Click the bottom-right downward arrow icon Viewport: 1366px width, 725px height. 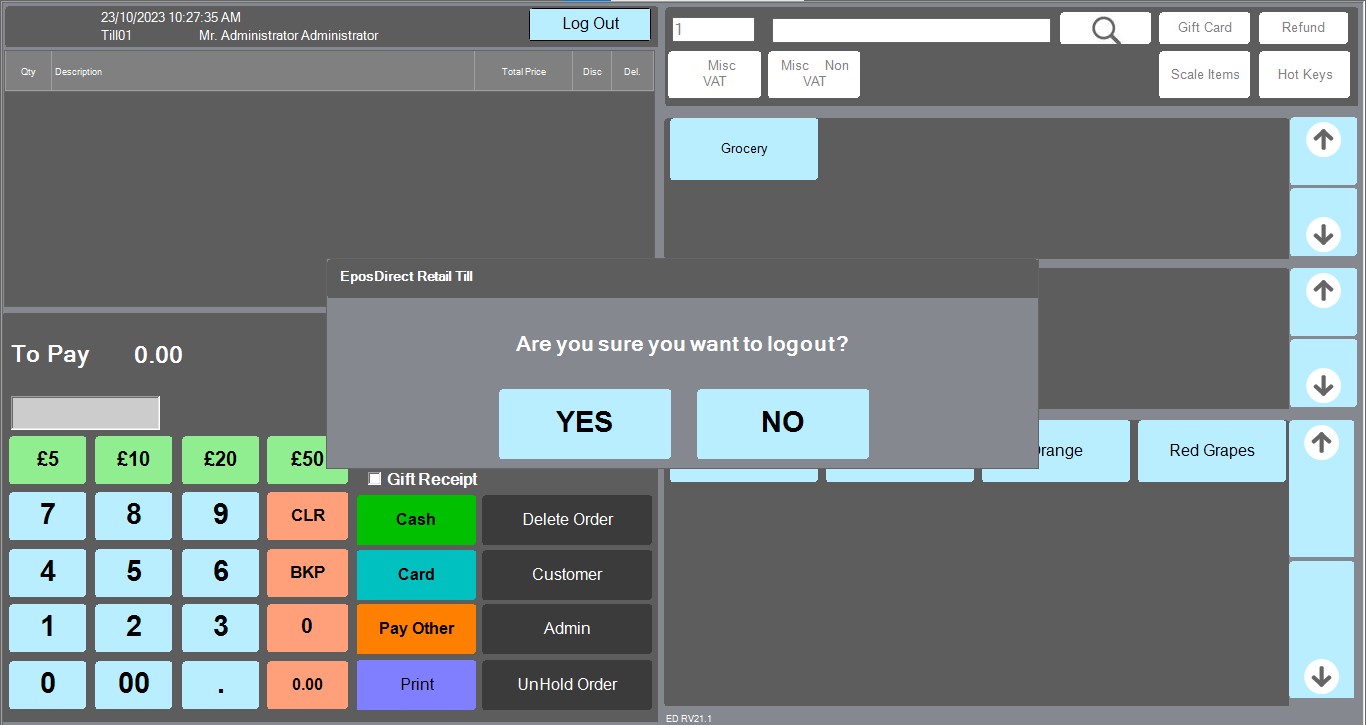(1323, 675)
